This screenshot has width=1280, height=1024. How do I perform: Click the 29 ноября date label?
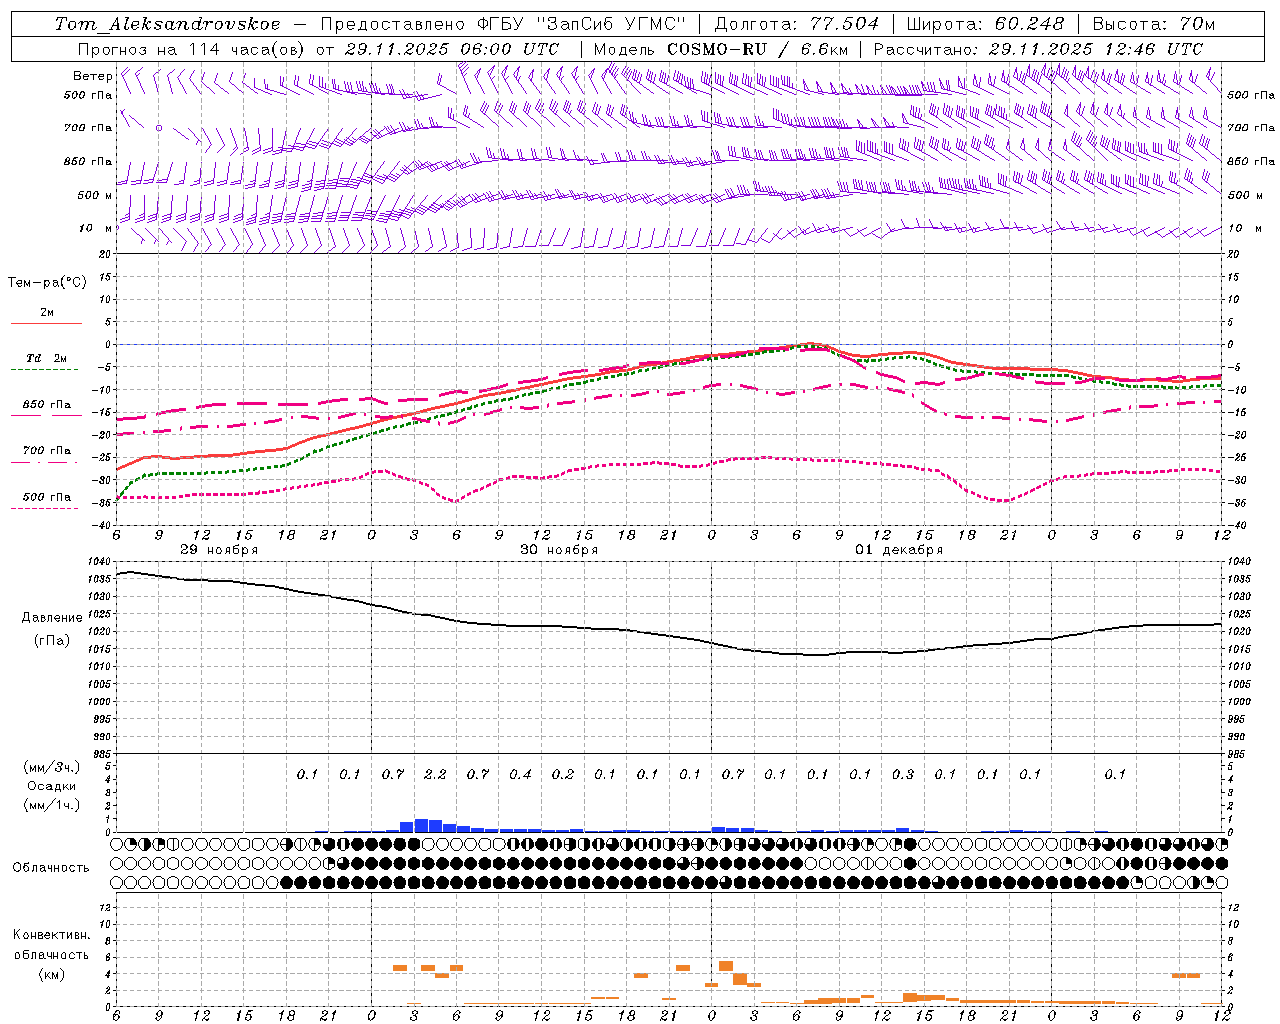click(219, 549)
